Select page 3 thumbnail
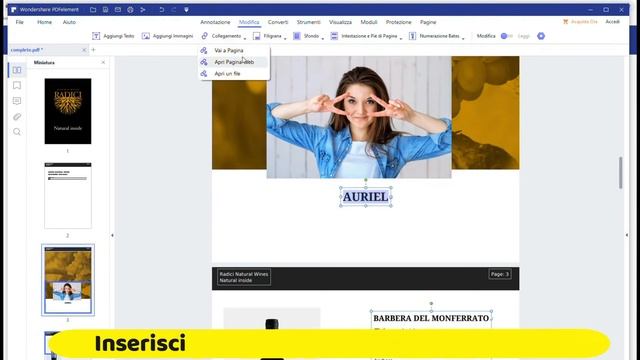 tap(68, 280)
